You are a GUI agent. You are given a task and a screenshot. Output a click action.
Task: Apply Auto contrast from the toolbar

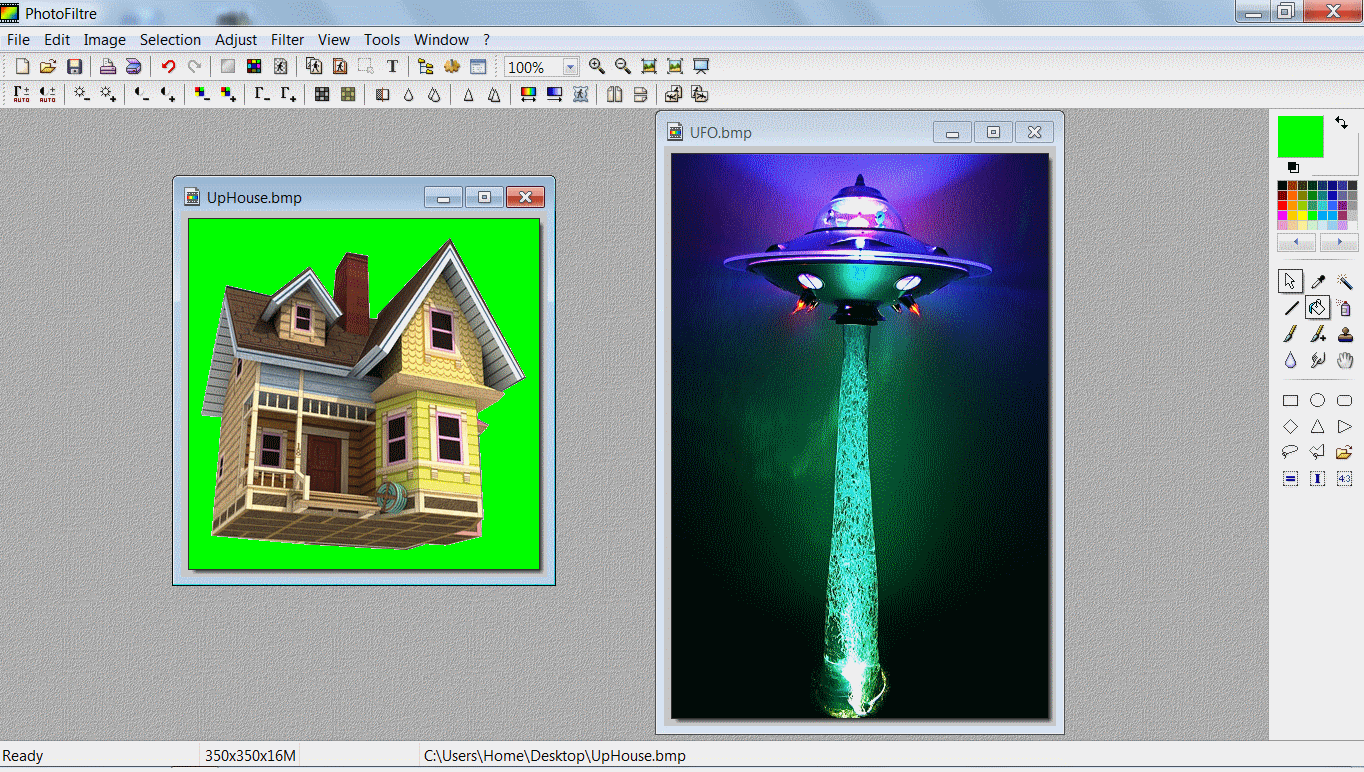click(x=48, y=94)
